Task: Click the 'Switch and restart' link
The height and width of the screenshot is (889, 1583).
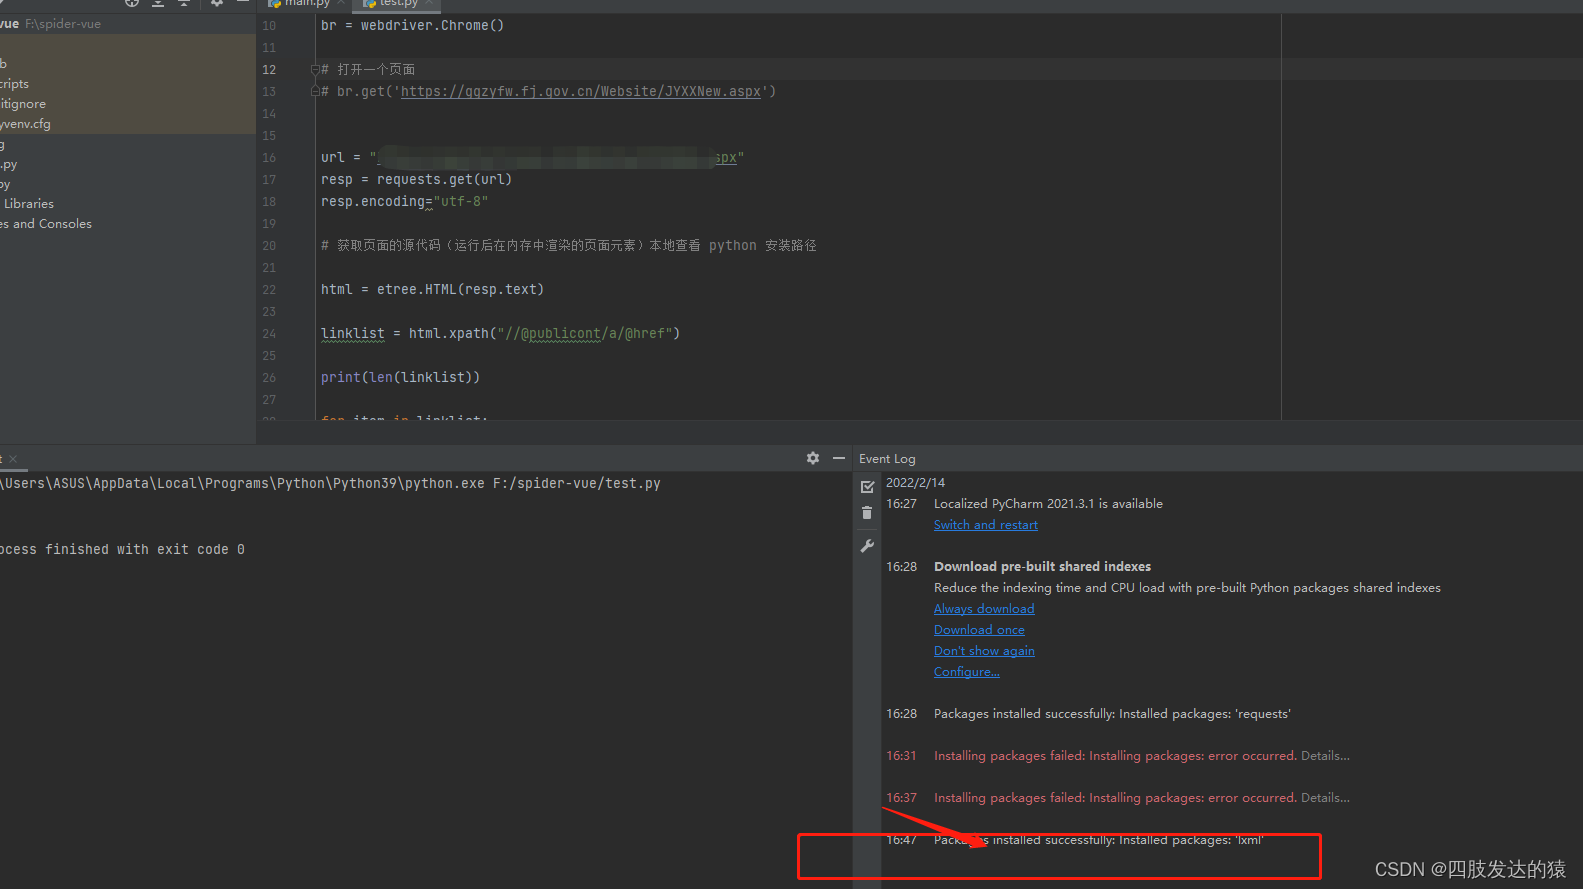Action: coord(986,525)
